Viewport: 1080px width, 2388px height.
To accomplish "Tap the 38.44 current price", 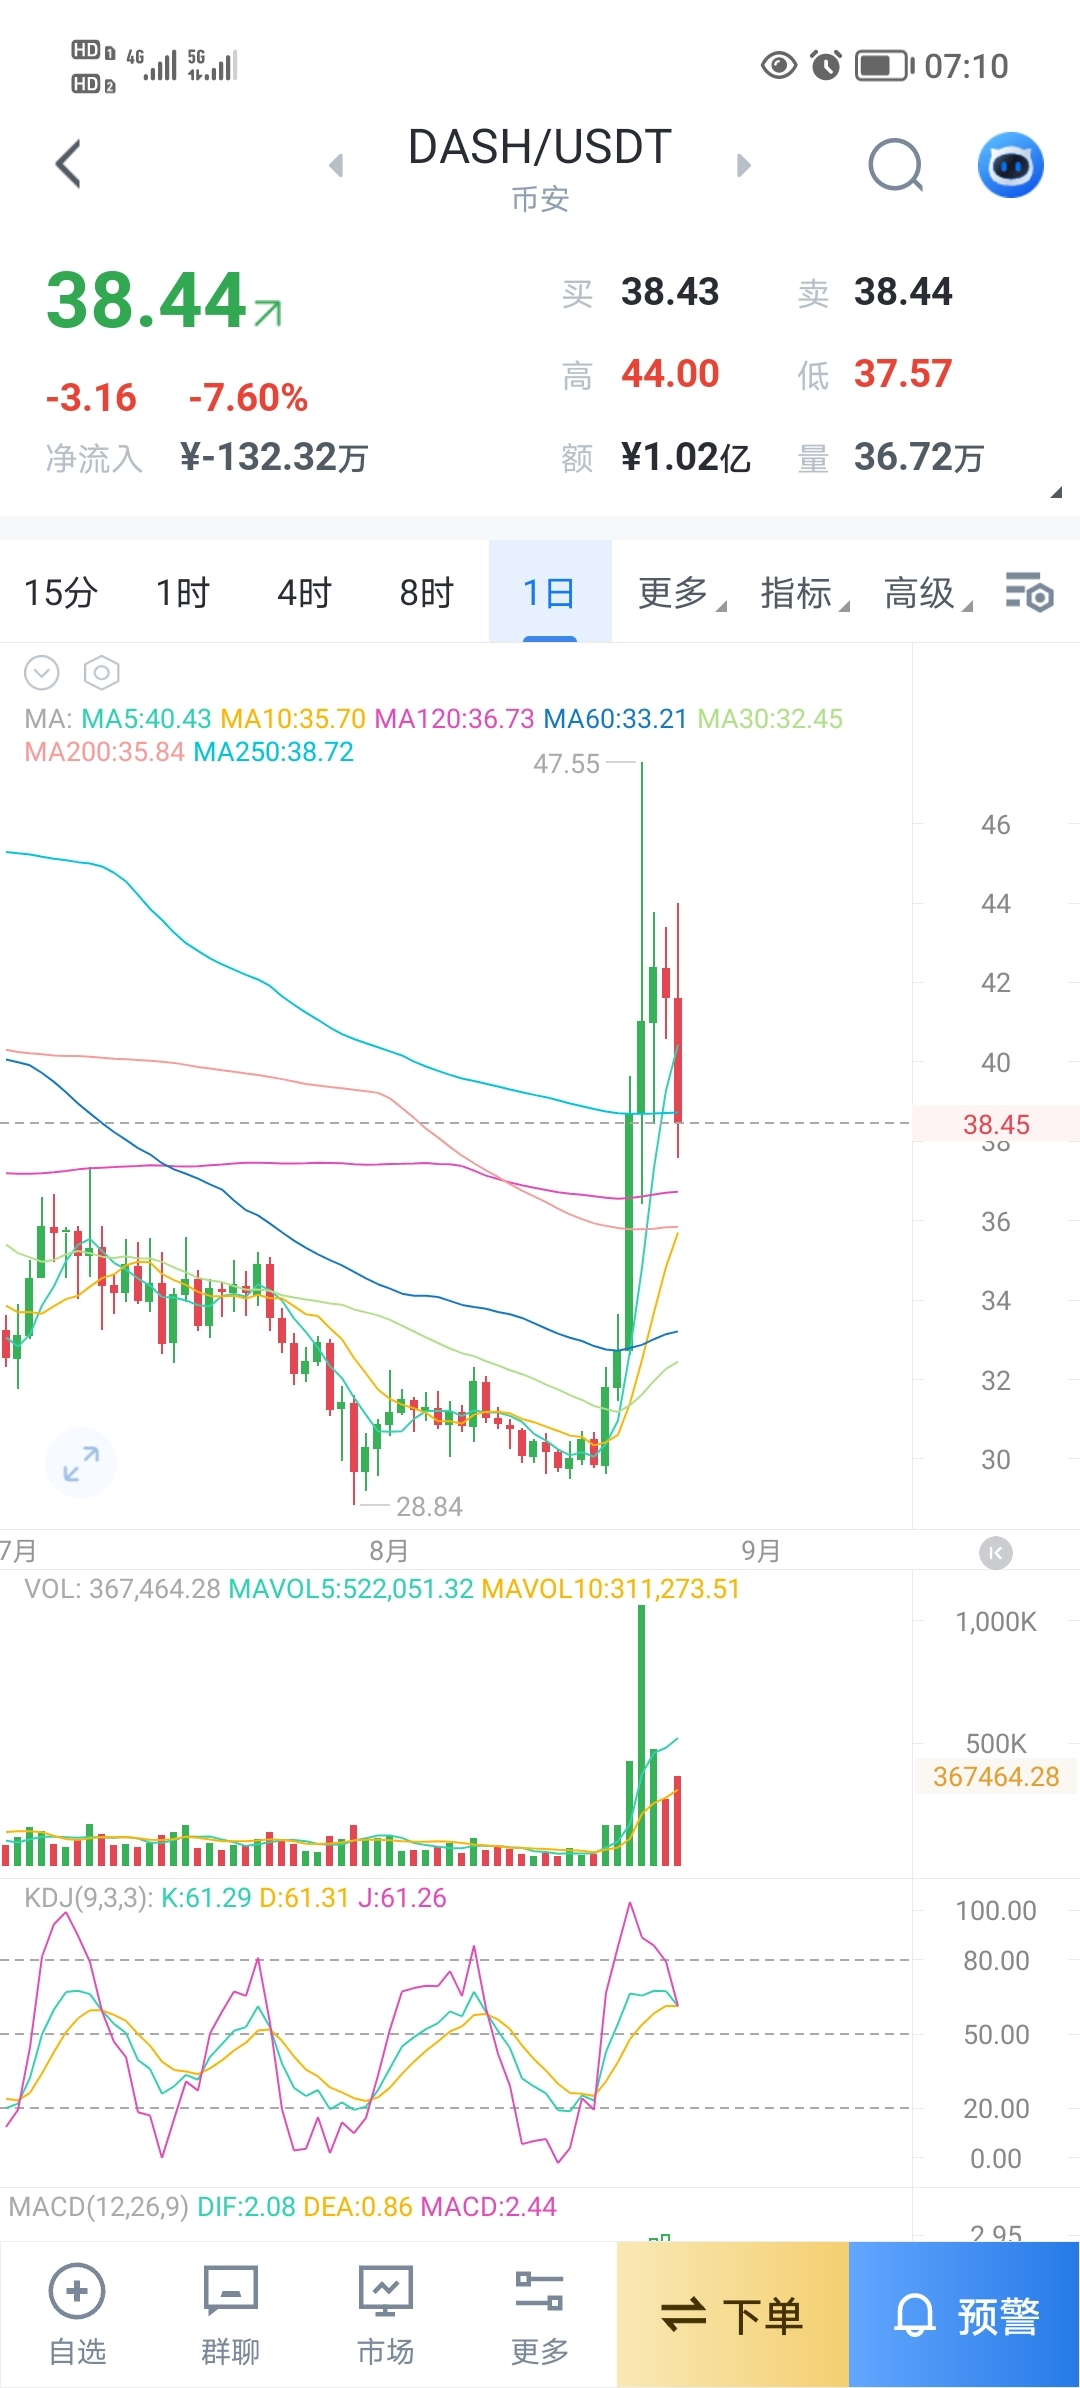I will [x=147, y=300].
